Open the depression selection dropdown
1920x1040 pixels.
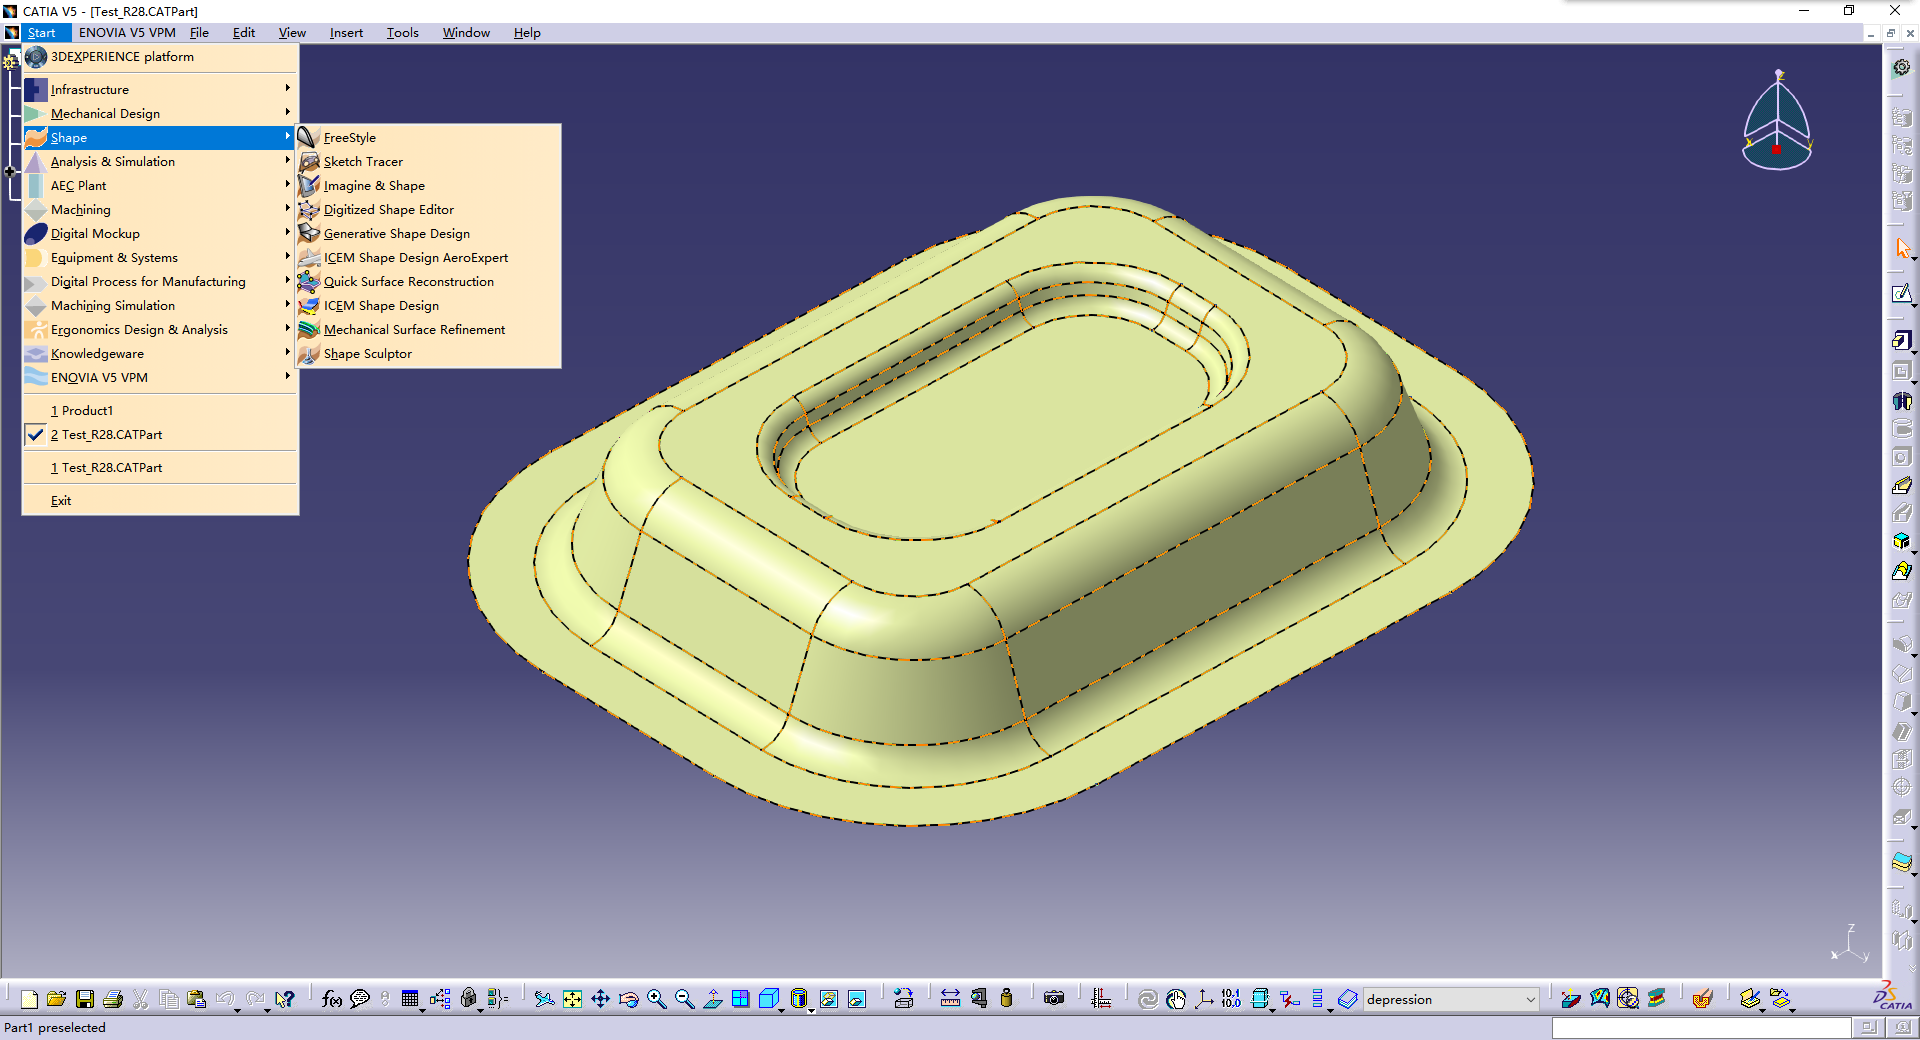point(1530,1000)
